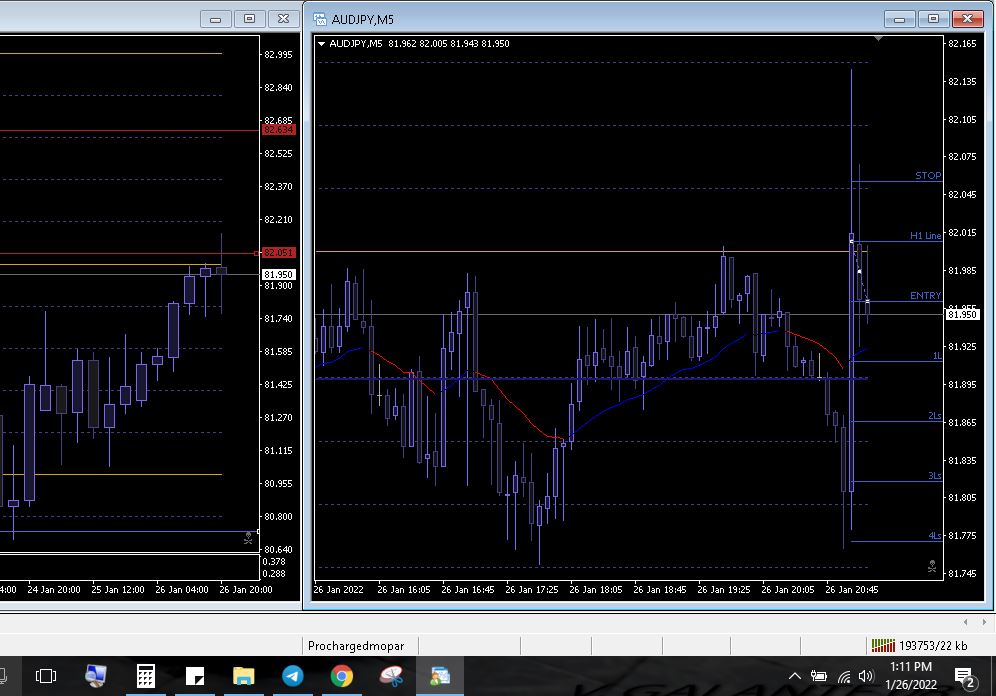996x696 pixels.
Task: Select the ENTRY line label
Action: tap(925, 296)
